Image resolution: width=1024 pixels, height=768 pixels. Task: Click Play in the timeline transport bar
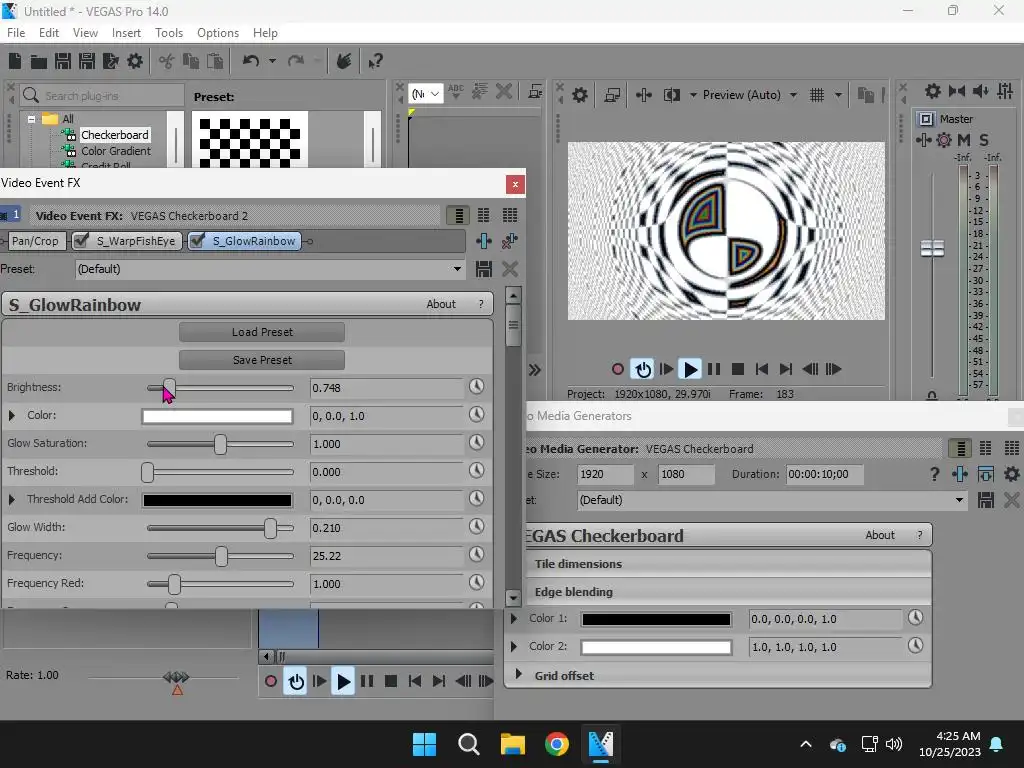pyautogui.click(x=343, y=682)
